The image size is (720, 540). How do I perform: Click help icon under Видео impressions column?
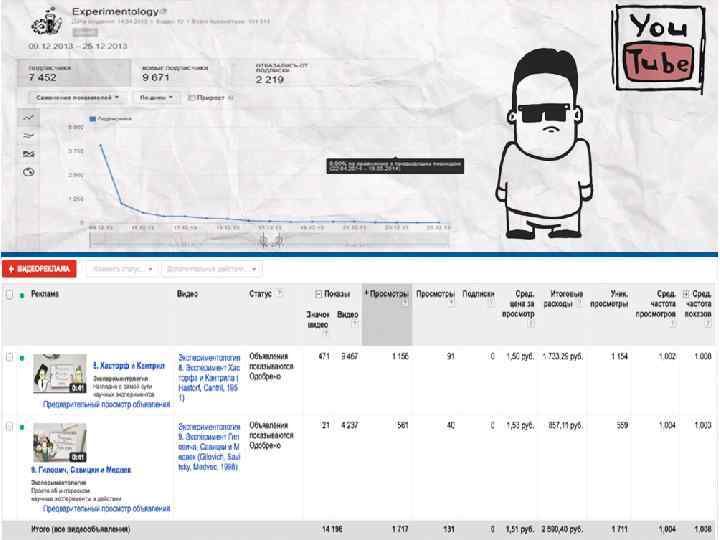coord(354,324)
